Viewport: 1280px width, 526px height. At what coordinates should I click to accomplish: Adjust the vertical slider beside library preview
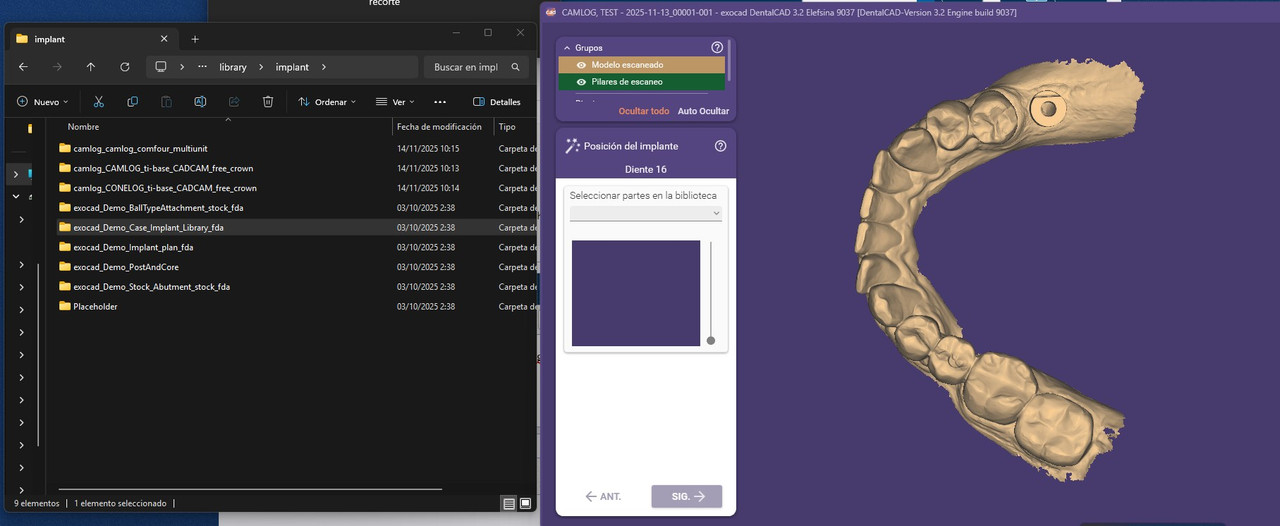coord(711,340)
